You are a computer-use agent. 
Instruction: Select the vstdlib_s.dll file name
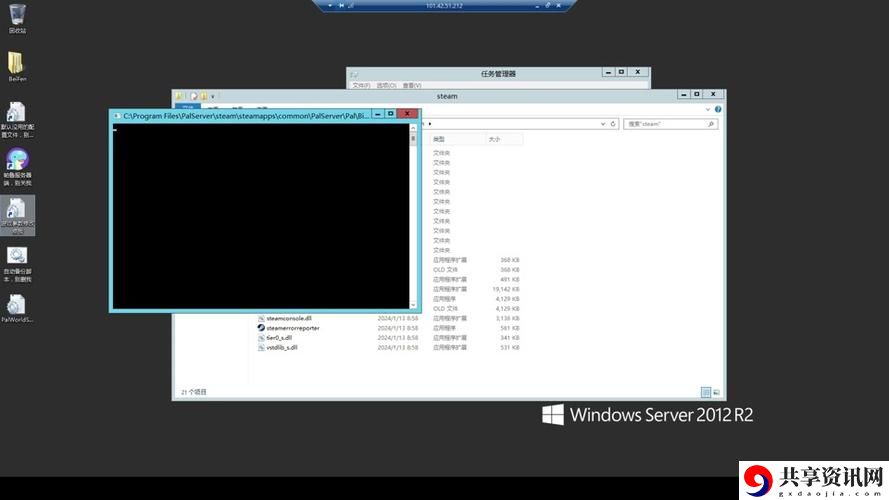click(282, 347)
